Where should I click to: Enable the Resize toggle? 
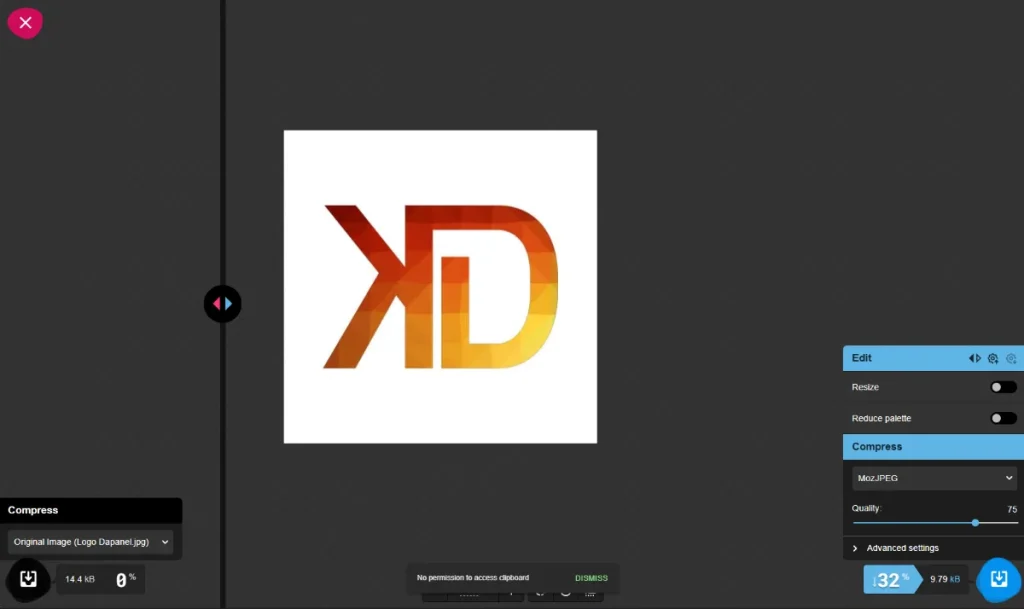pyautogui.click(x=1003, y=387)
